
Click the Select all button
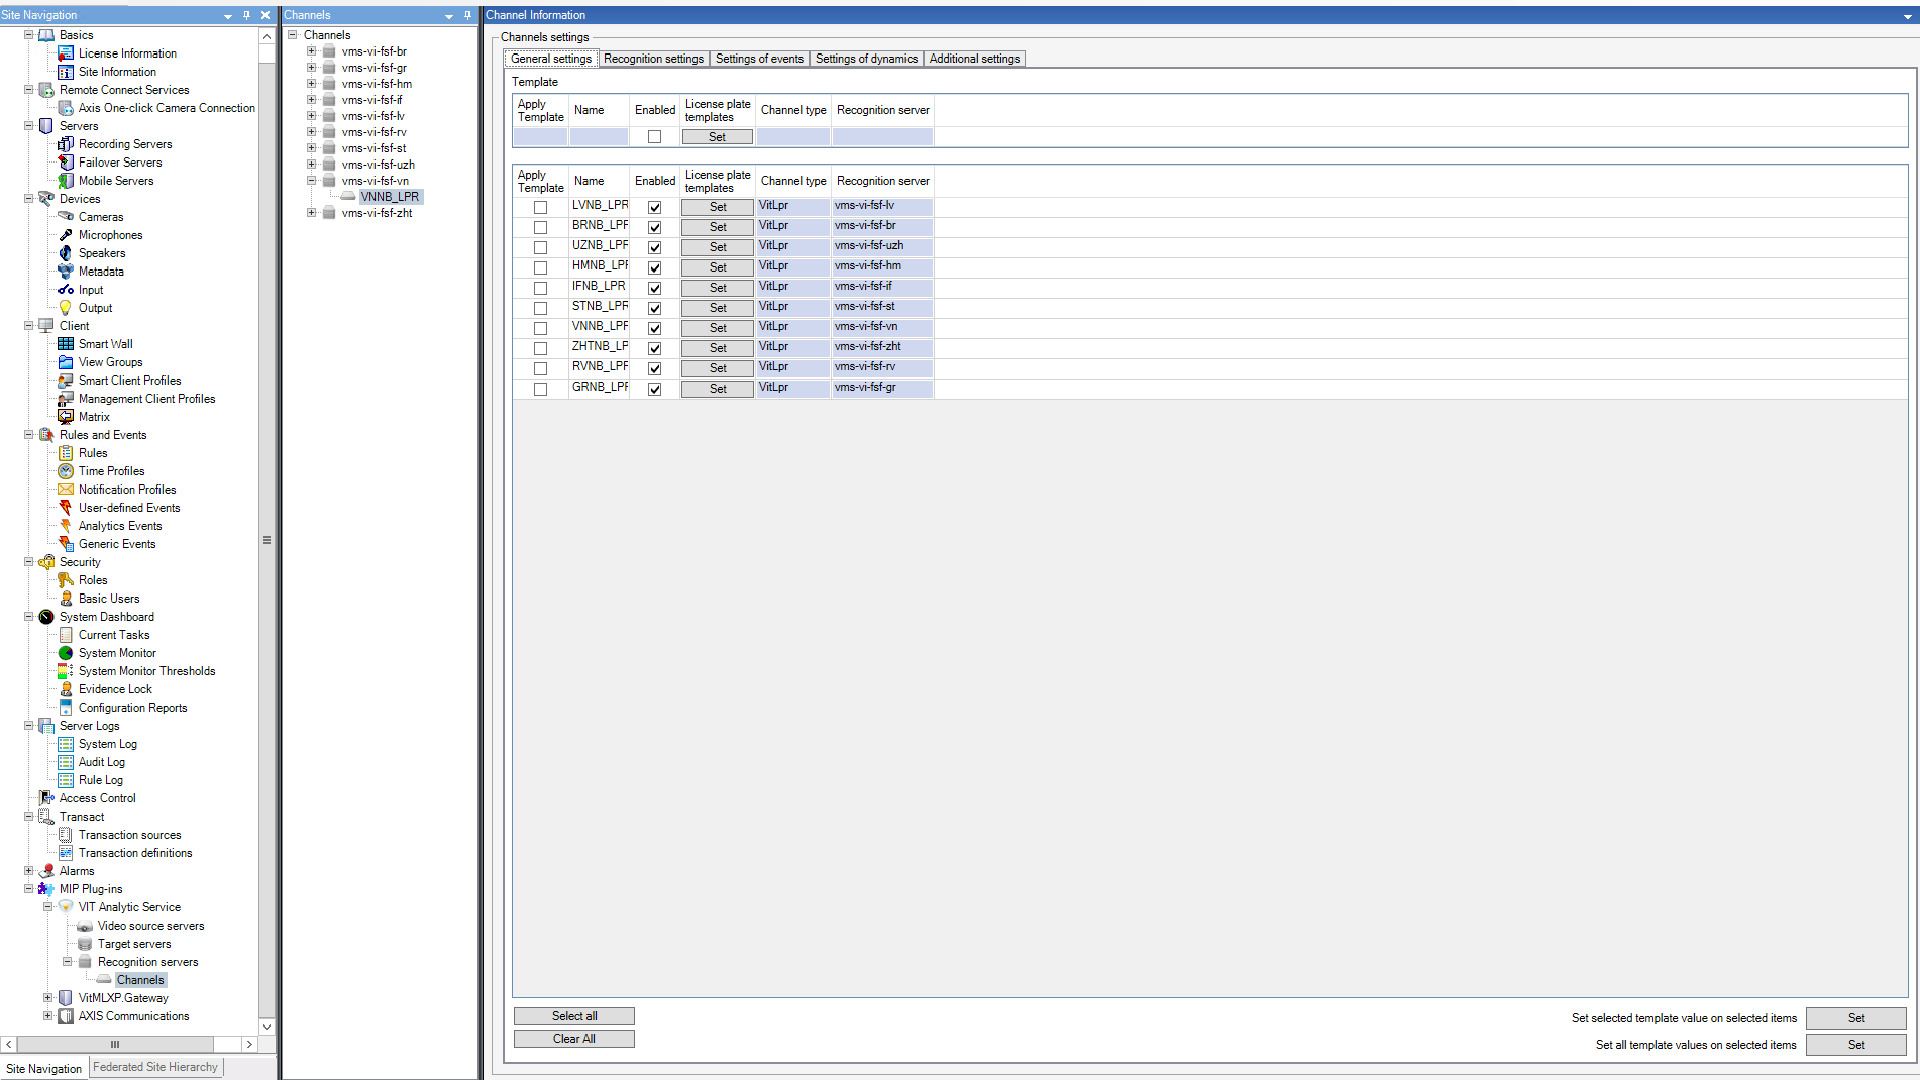574,1016
